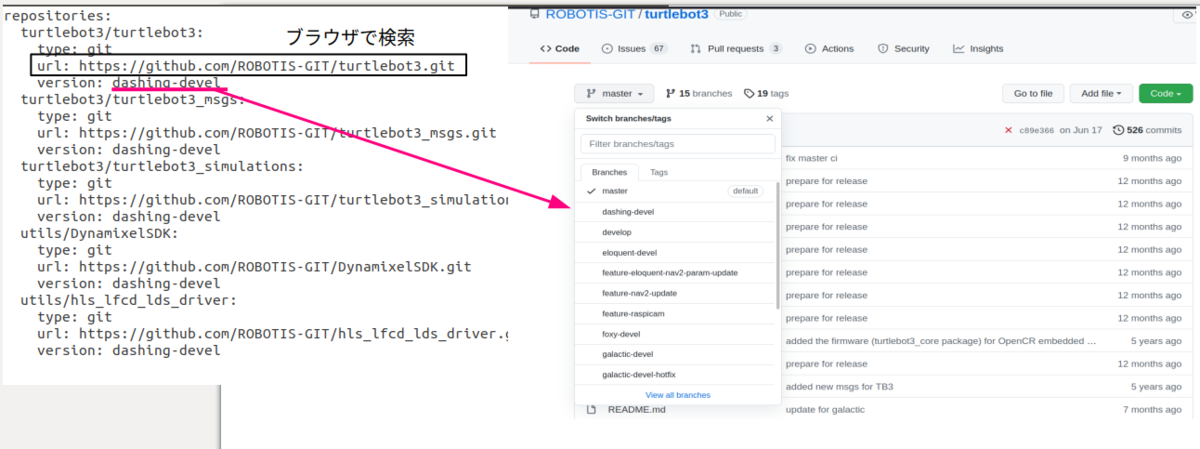Image resolution: width=1200 pixels, height=449 pixels.
Task: Click the Insights tab's graph icon
Action: (959, 48)
